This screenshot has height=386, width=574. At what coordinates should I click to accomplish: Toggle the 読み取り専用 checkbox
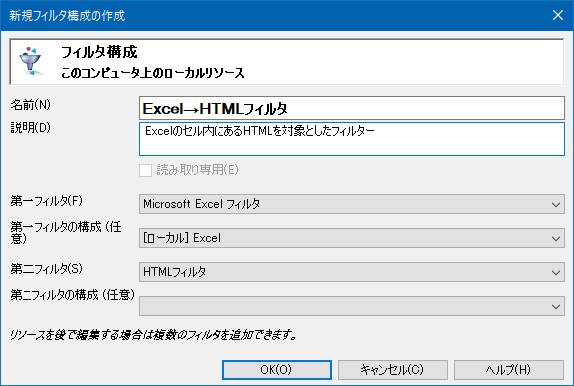click(145, 170)
